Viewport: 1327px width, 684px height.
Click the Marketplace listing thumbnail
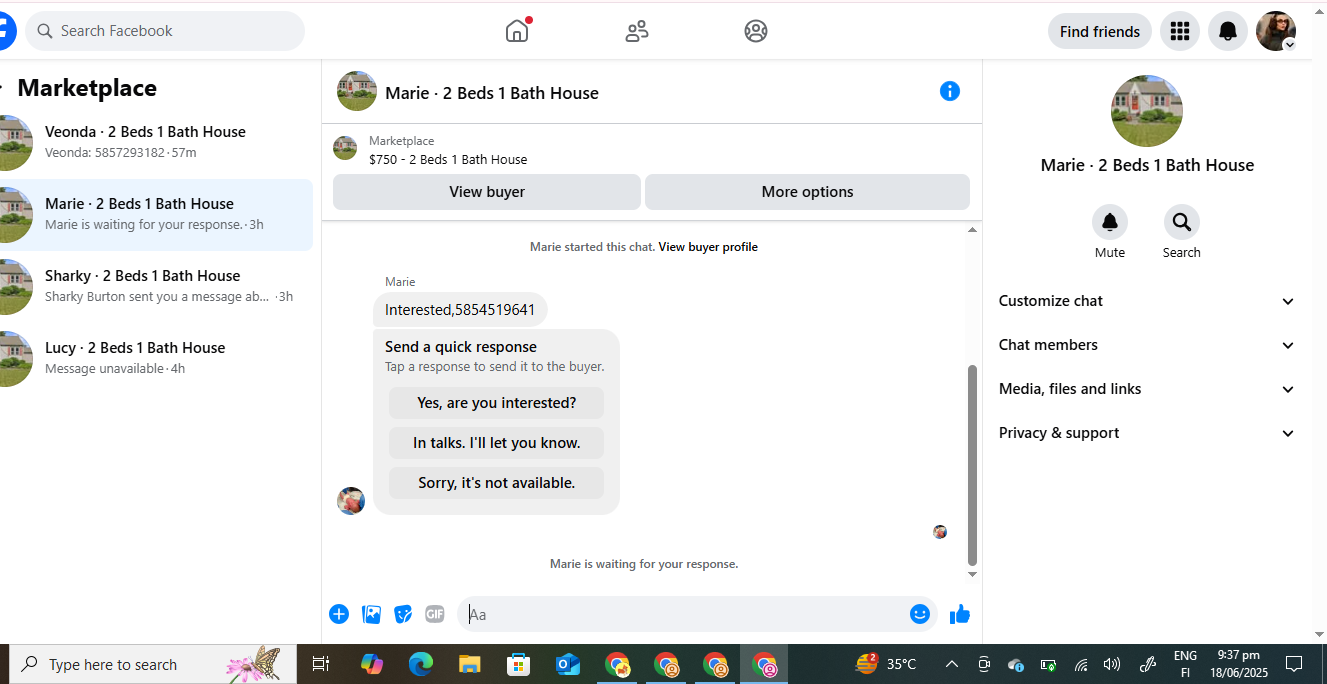(x=345, y=148)
